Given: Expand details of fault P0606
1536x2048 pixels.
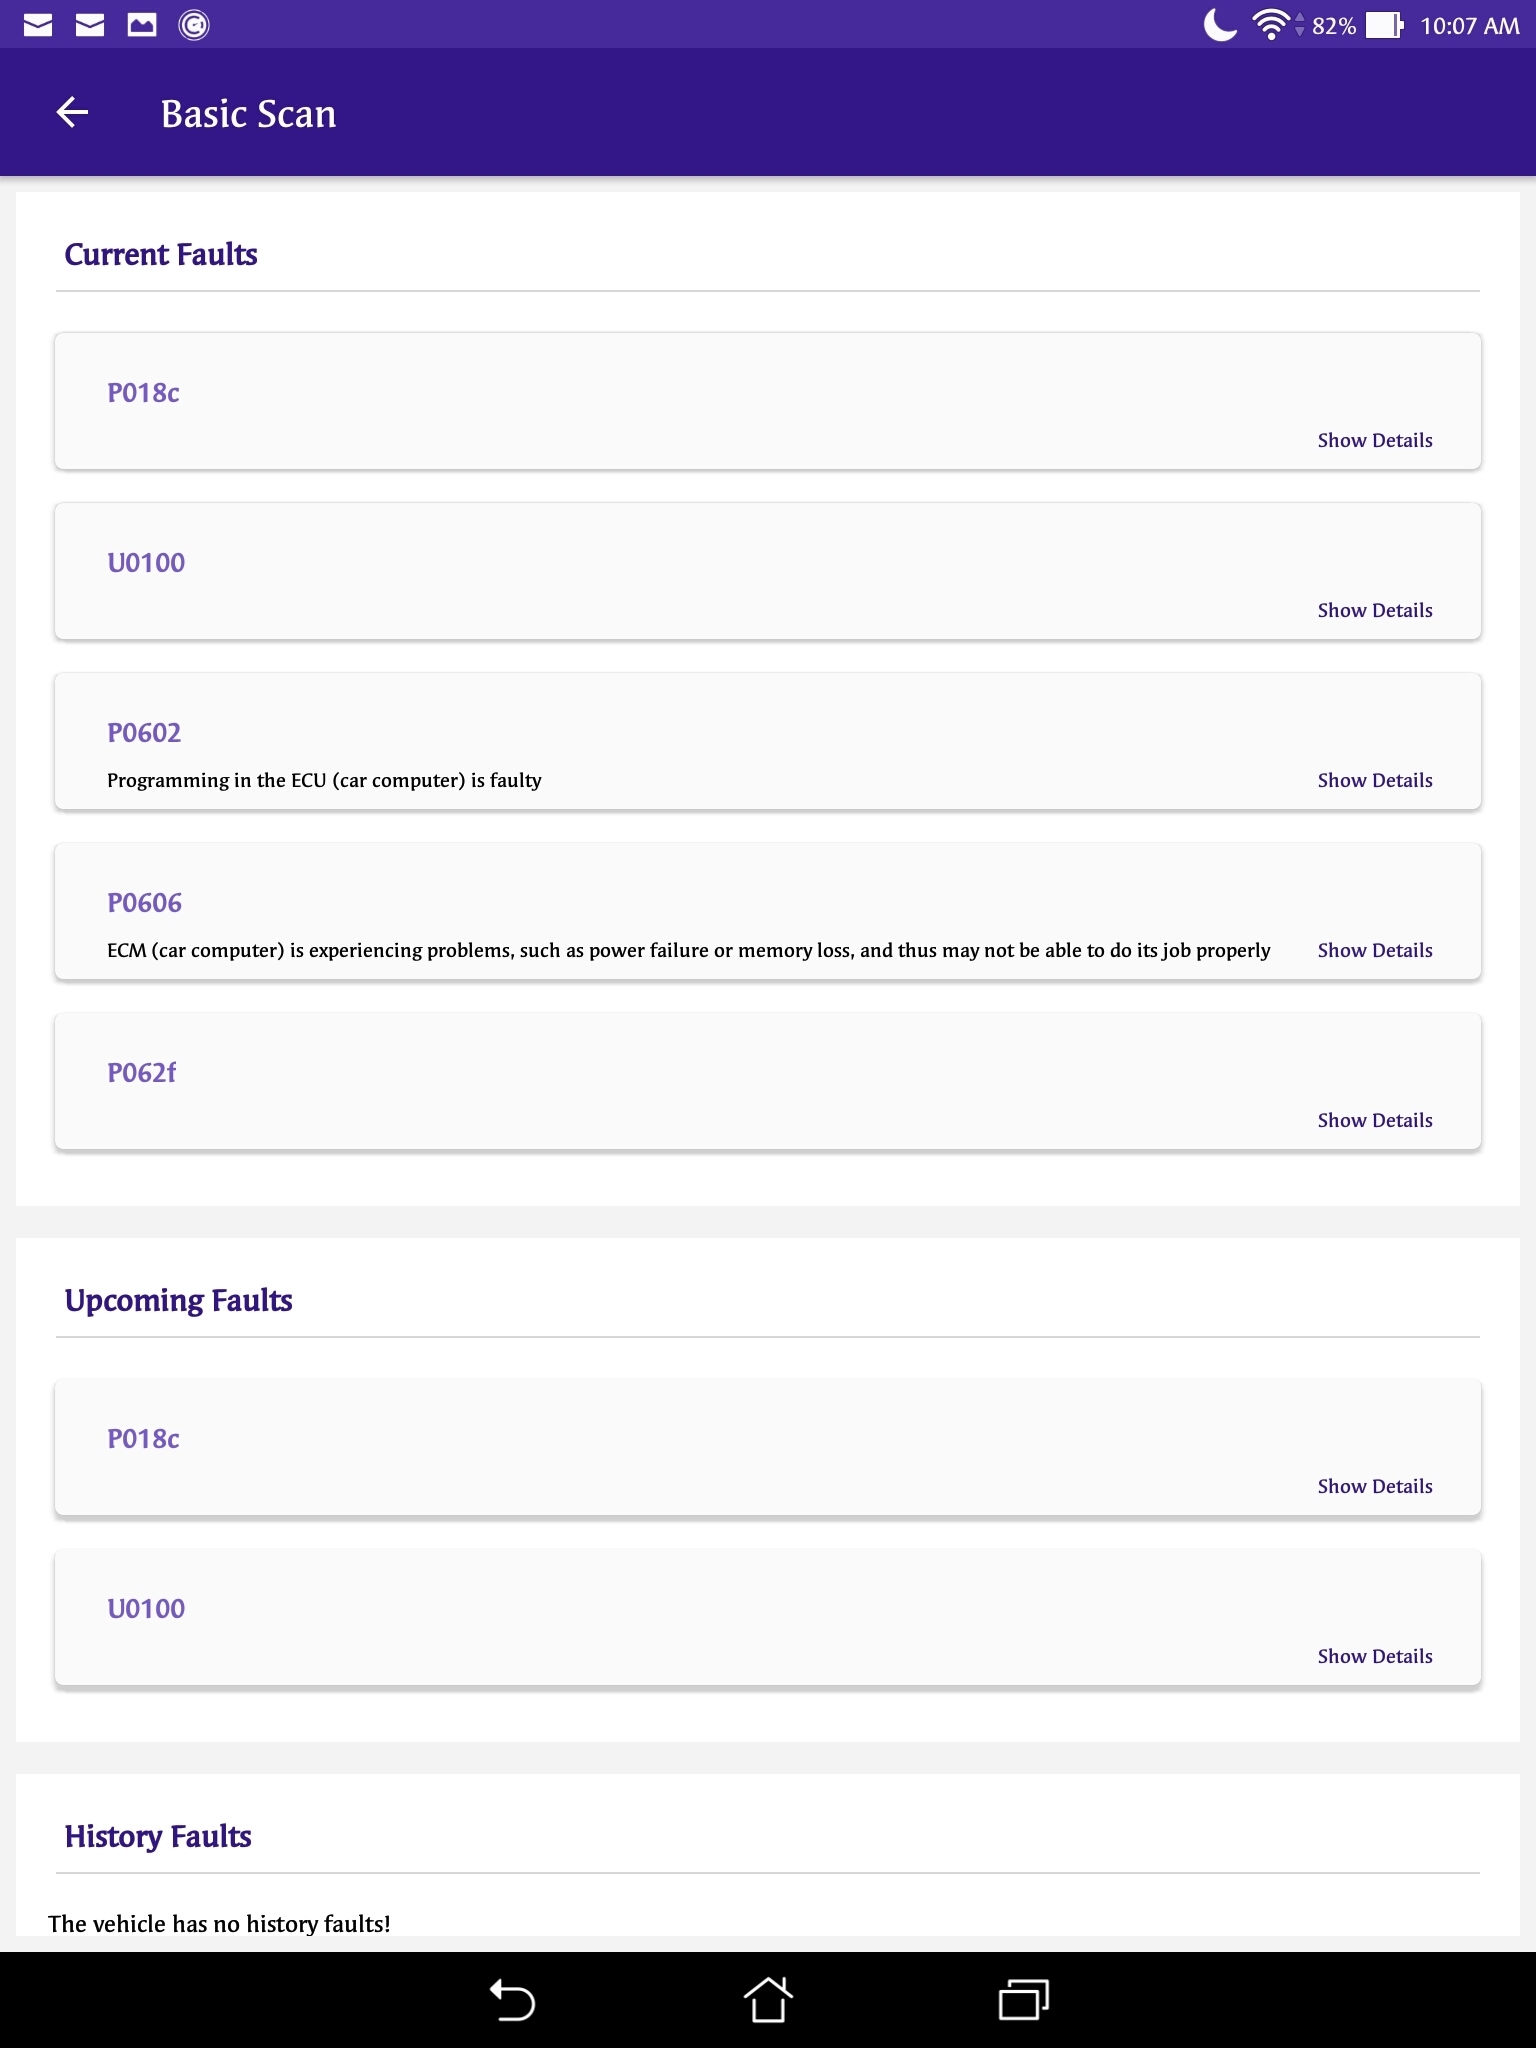Looking at the screenshot, I should click(1374, 950).
